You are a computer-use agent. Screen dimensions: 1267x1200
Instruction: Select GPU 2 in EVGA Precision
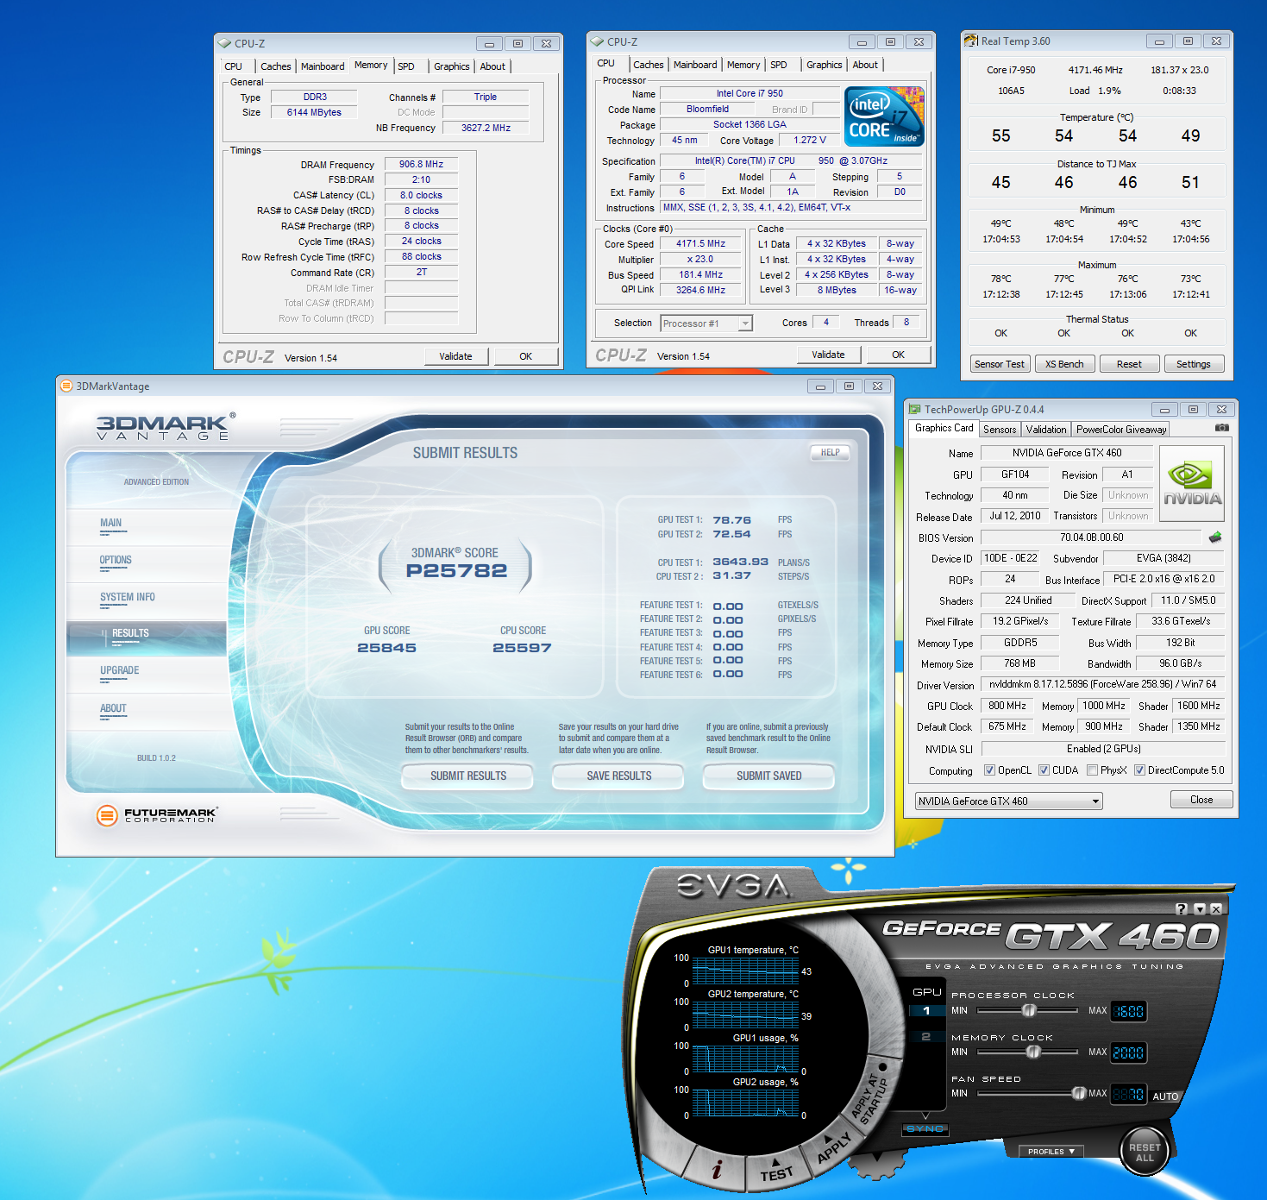(x=926, y=1037)
